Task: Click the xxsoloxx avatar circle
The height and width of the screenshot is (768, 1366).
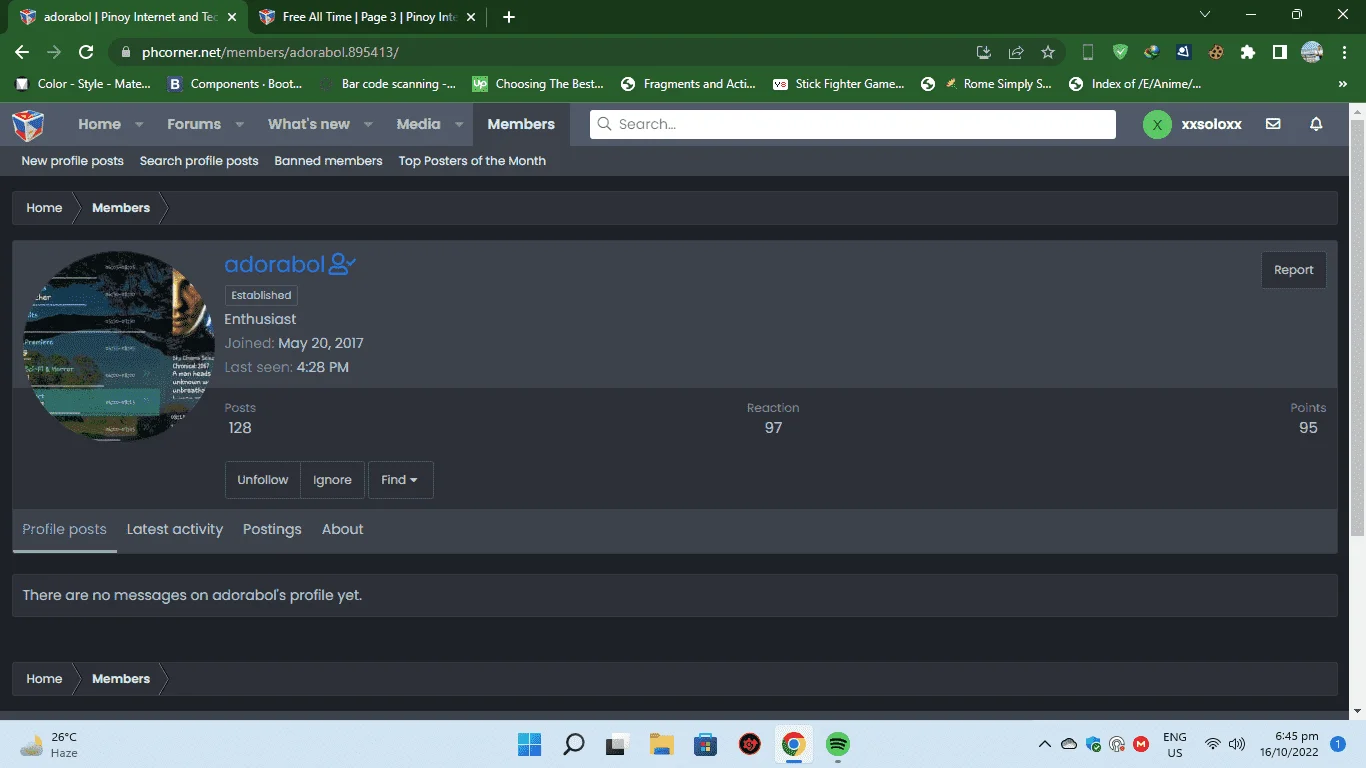Action: tap(1157, 124)
